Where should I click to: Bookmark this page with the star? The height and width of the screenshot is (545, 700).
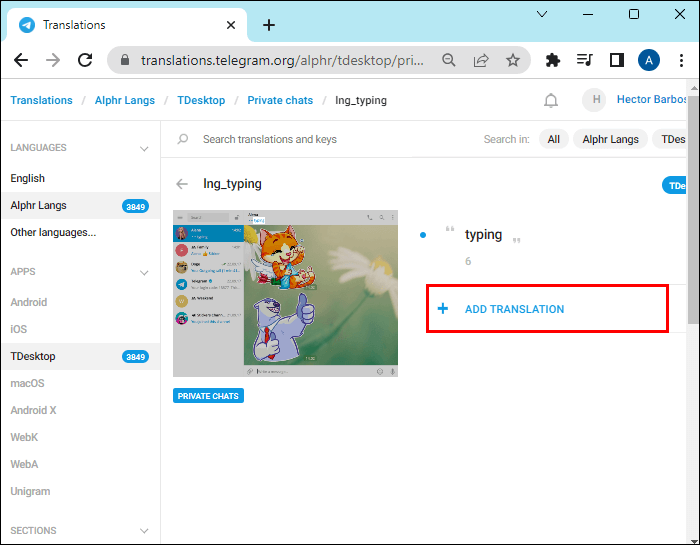click(x=512, y=60)
